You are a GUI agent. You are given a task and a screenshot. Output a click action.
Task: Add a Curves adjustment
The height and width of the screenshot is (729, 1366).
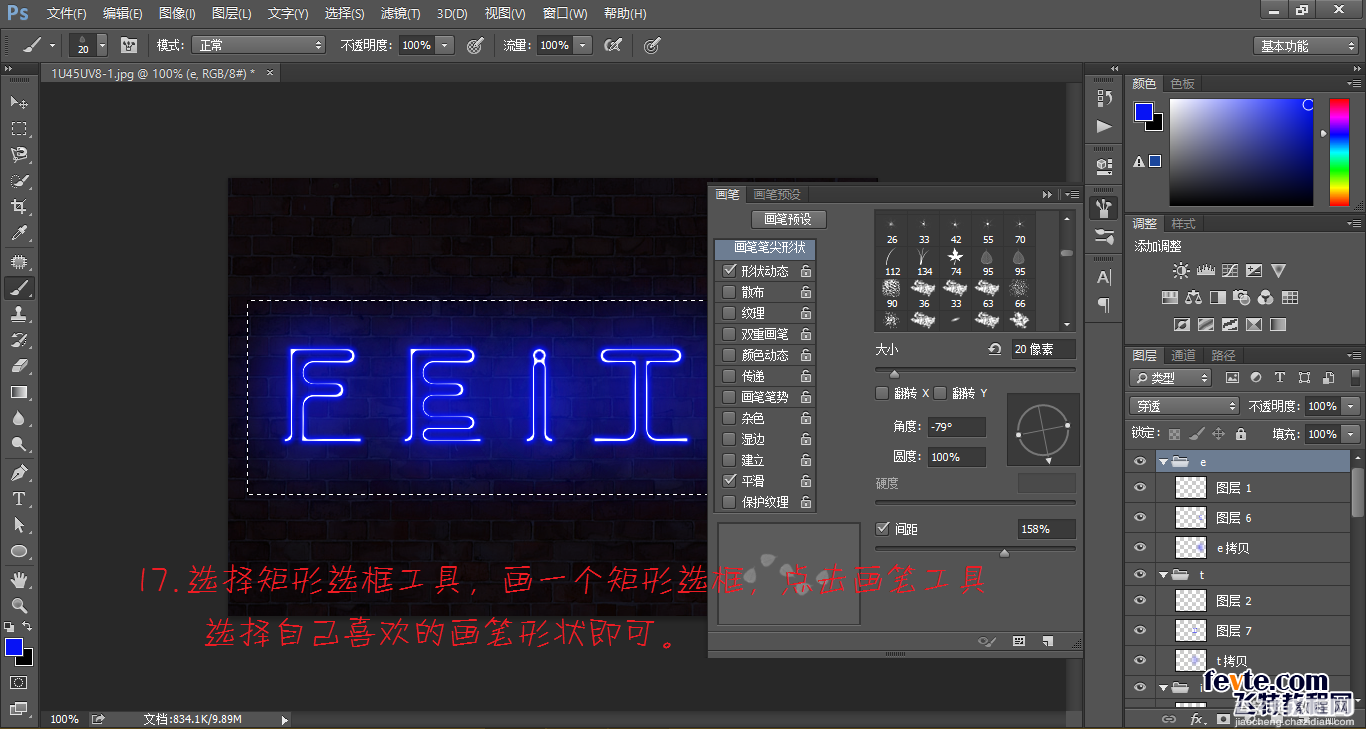1229,271
